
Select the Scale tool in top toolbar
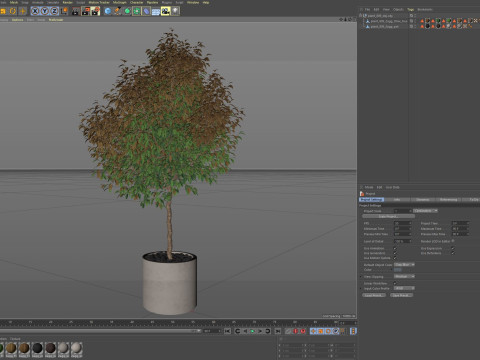pos(3,11)
